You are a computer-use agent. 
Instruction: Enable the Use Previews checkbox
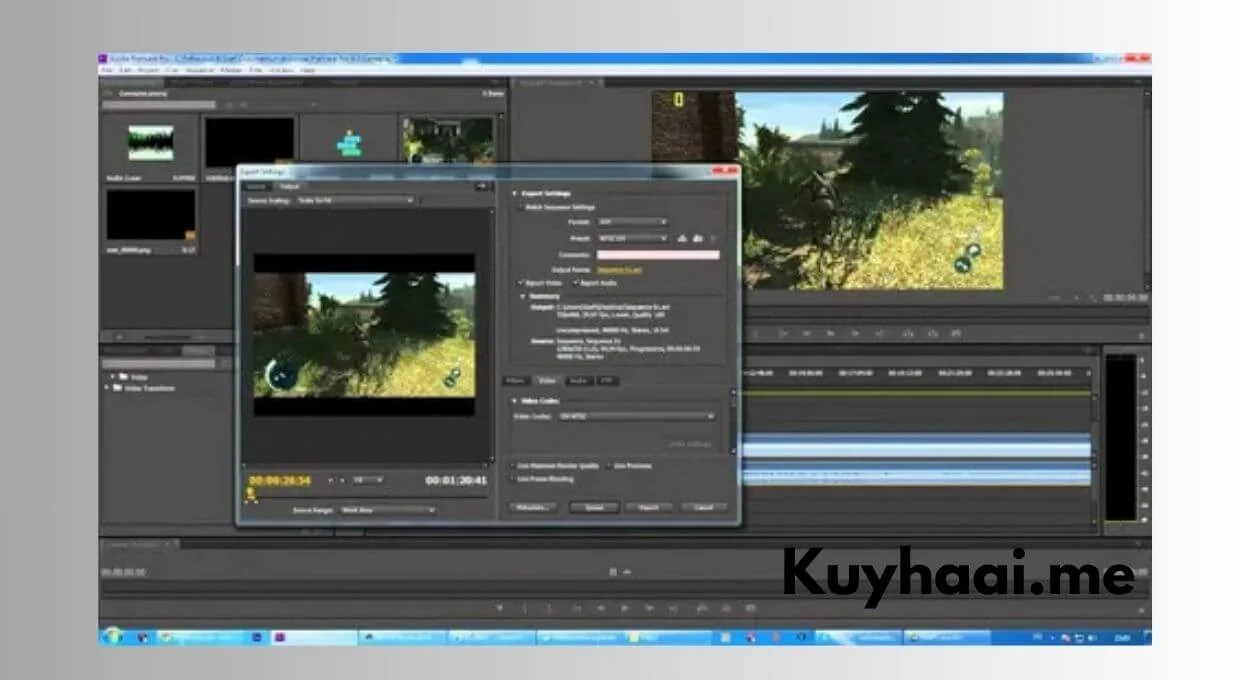[607, 466]
